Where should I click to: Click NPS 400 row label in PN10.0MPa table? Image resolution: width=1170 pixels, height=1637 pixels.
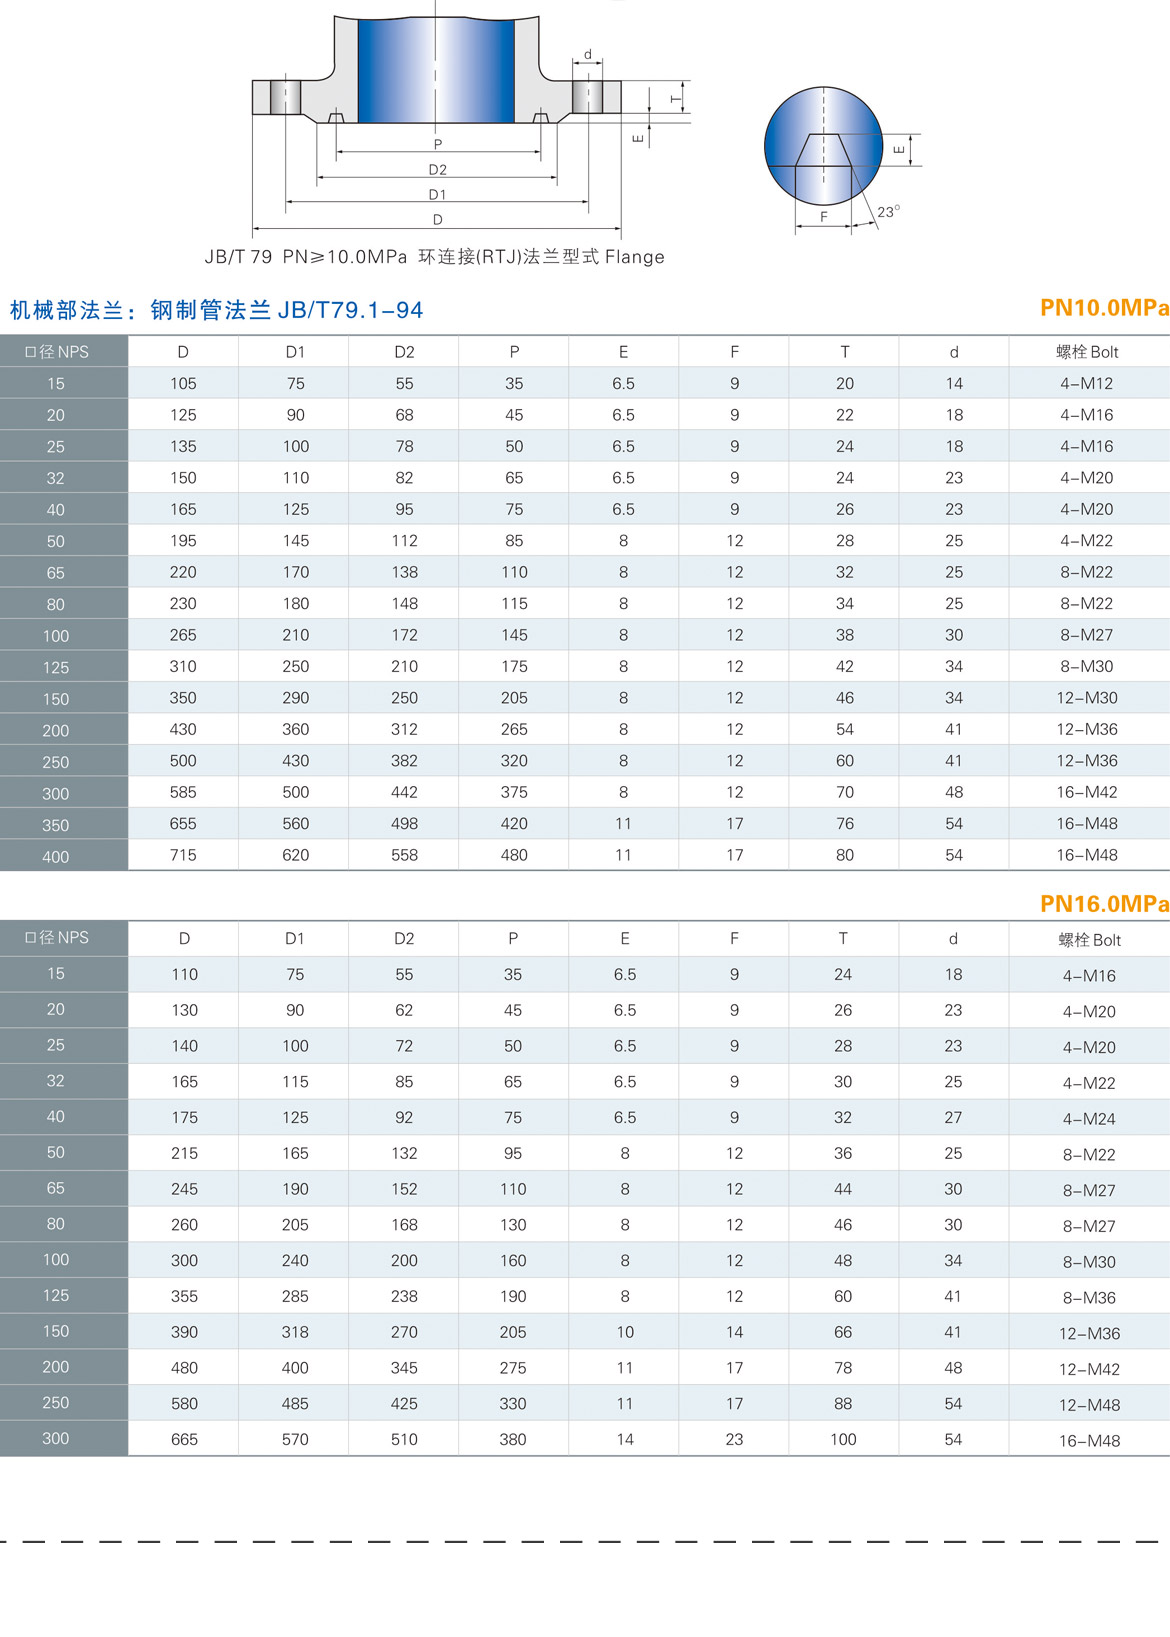pos(56,857)
